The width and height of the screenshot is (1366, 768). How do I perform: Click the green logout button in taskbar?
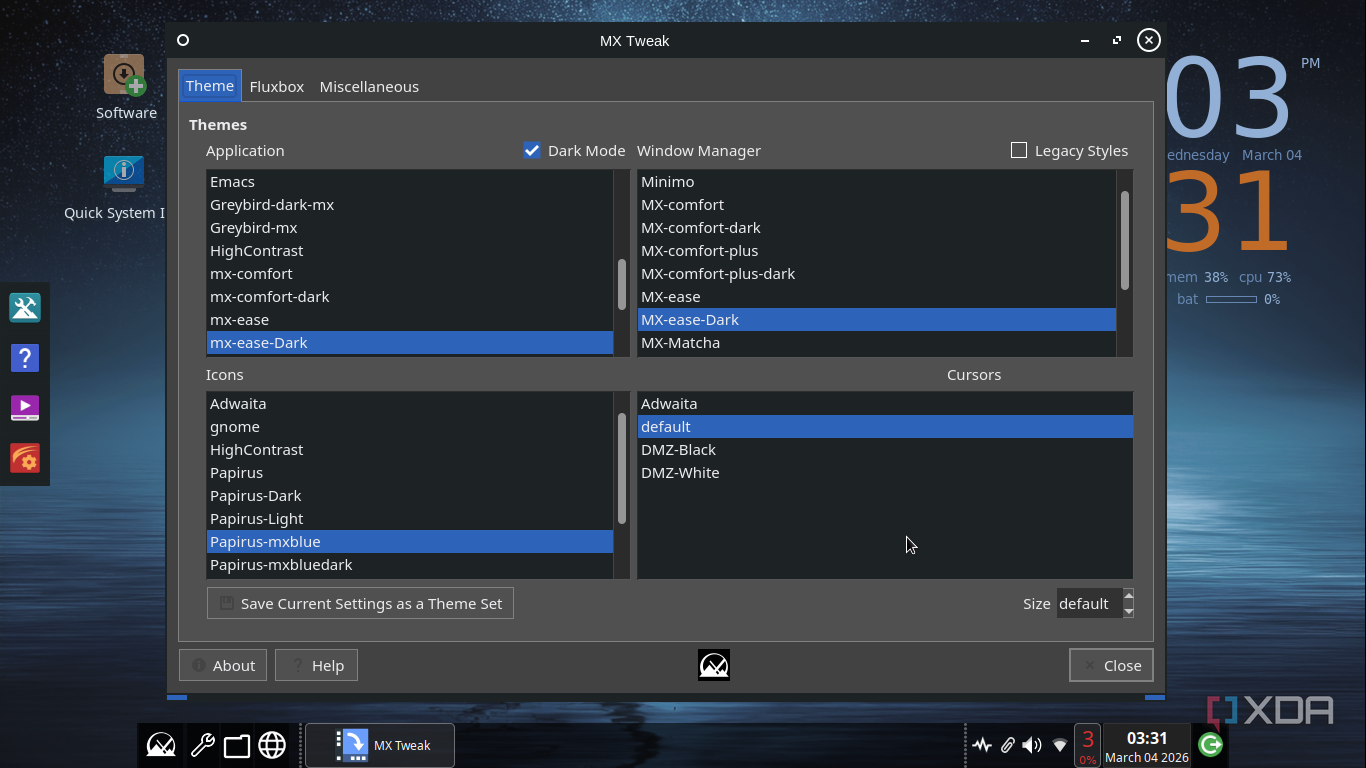[1210, 745]
